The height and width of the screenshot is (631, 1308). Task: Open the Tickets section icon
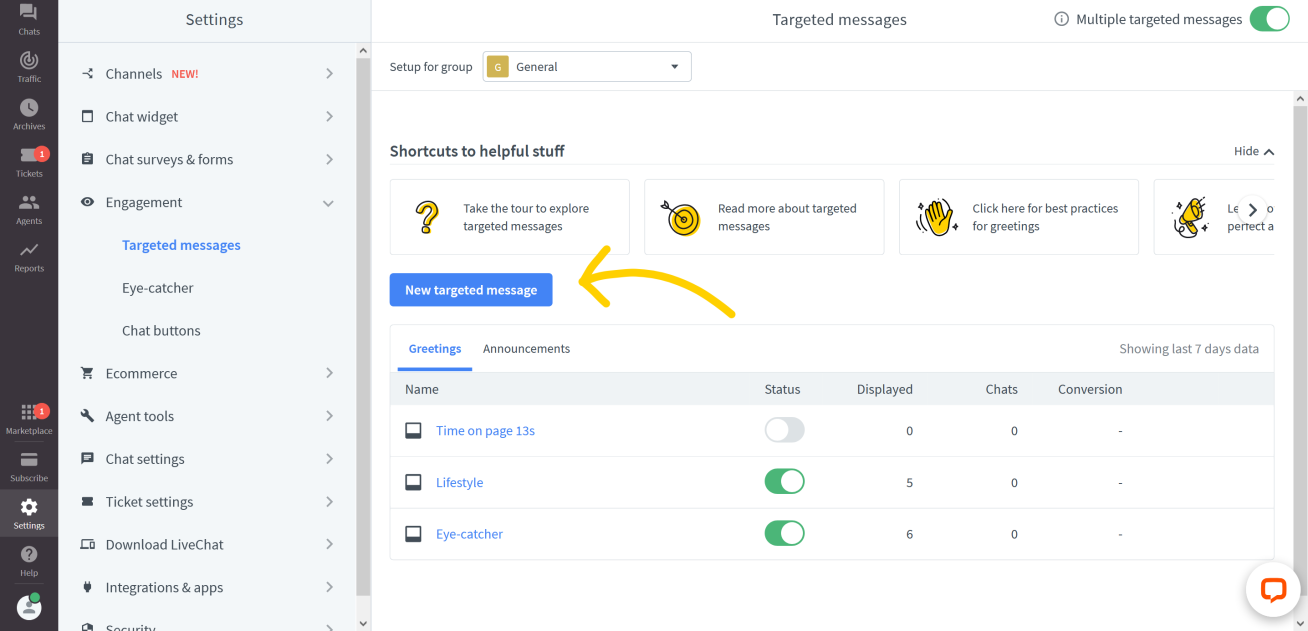click(x=29, y=155)
